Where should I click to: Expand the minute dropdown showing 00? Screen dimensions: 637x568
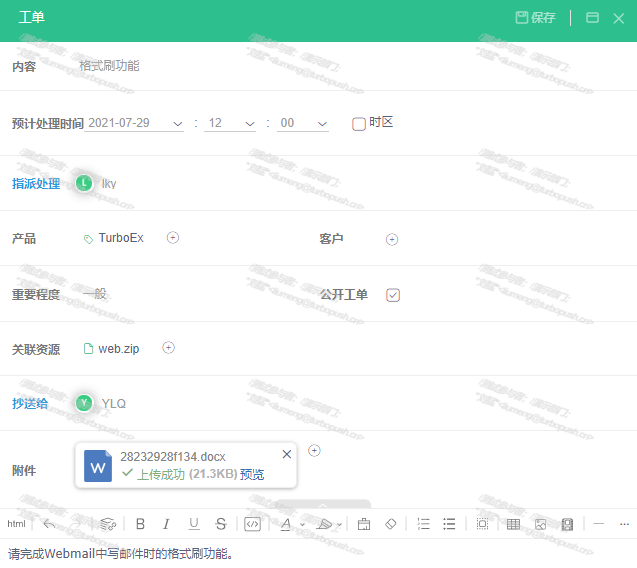pos(304,124)
